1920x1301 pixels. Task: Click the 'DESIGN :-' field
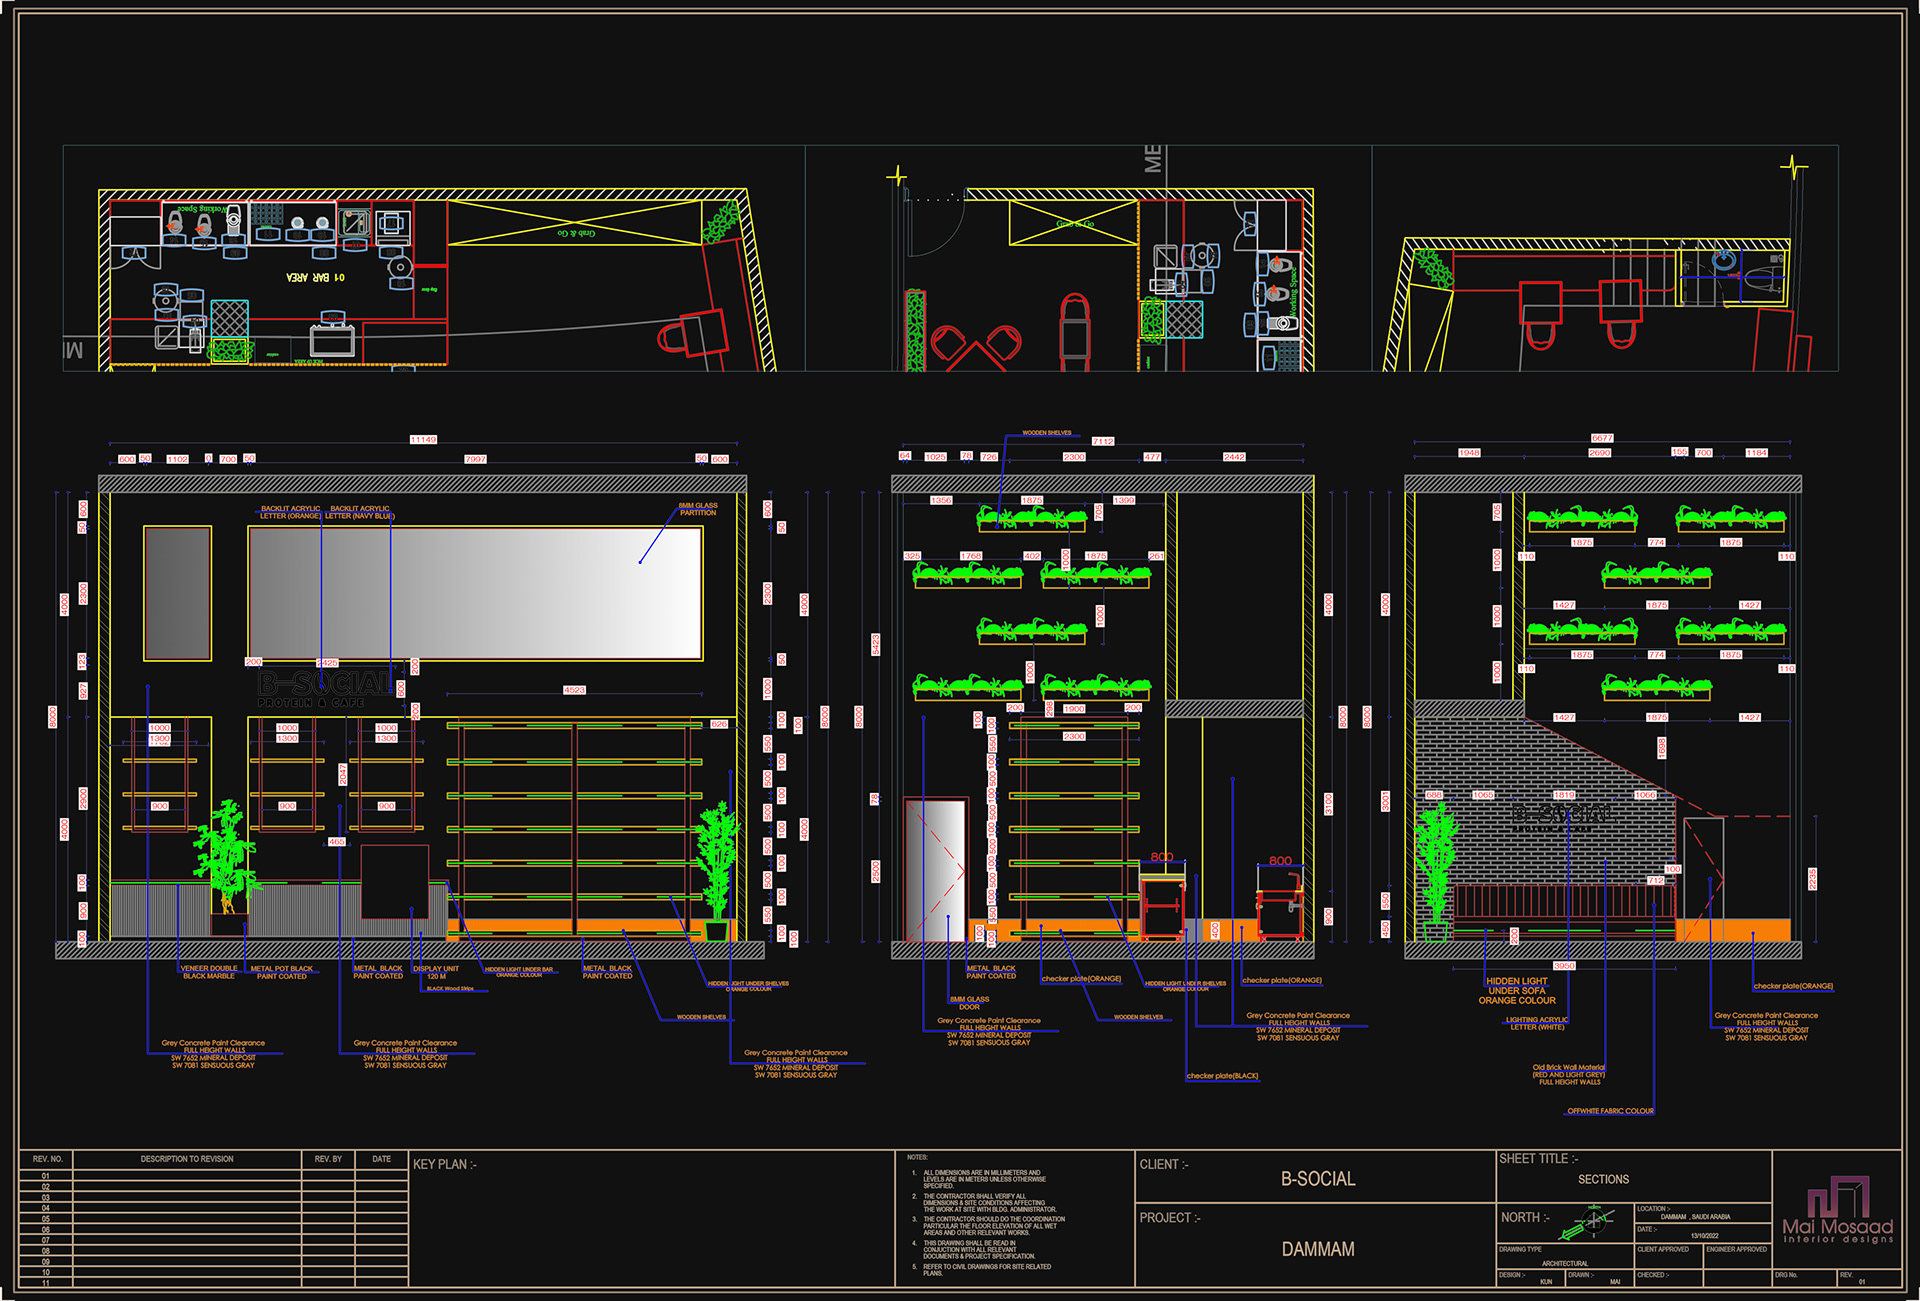(x=1531, y=1277)
